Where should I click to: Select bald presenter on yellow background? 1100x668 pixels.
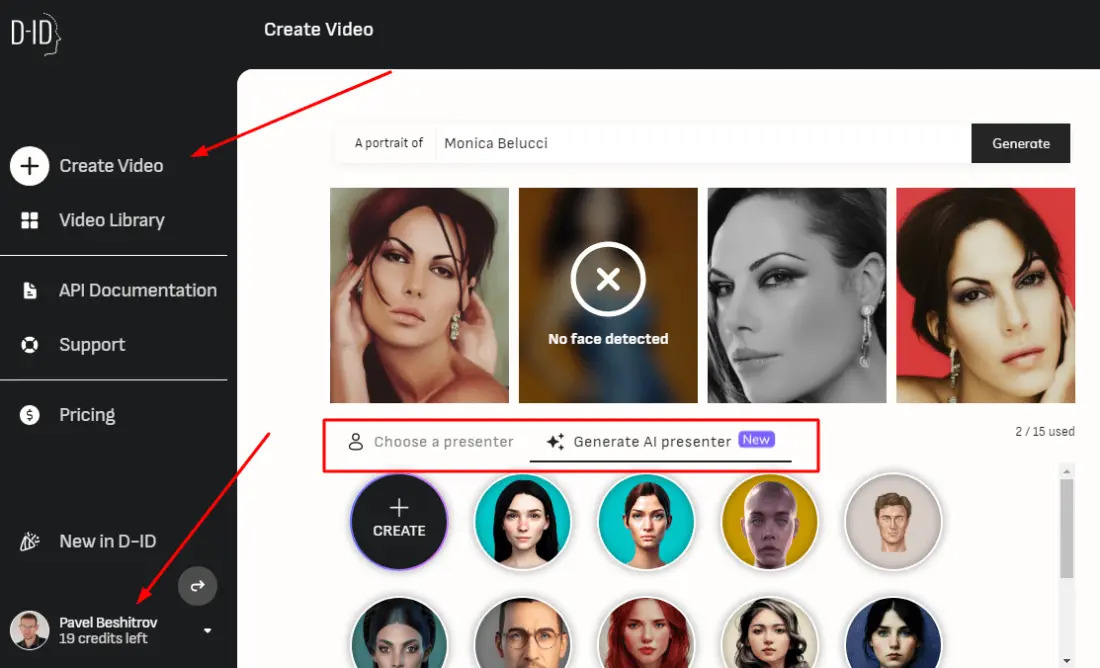(x=770, y=521)
